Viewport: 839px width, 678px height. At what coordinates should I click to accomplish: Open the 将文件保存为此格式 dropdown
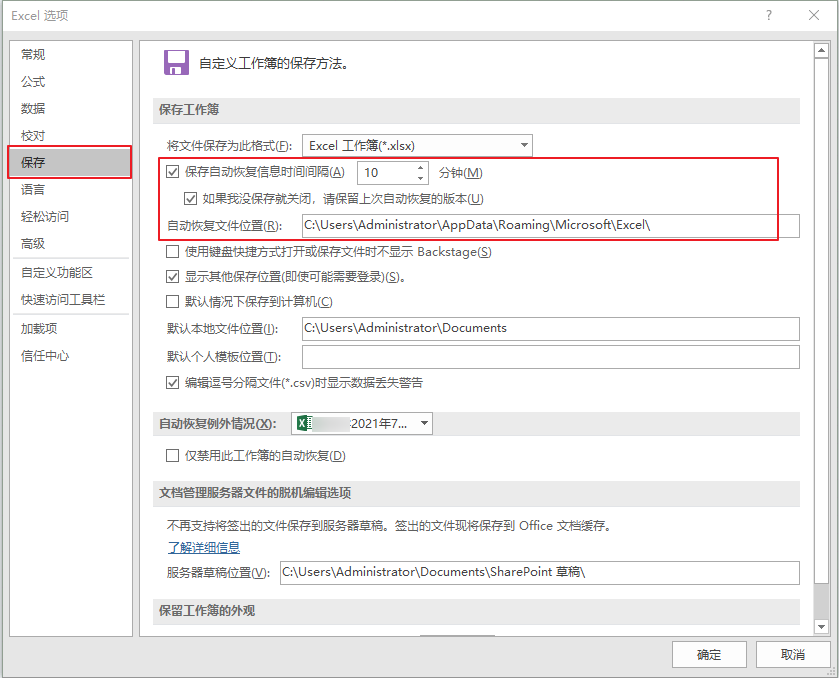417,146
